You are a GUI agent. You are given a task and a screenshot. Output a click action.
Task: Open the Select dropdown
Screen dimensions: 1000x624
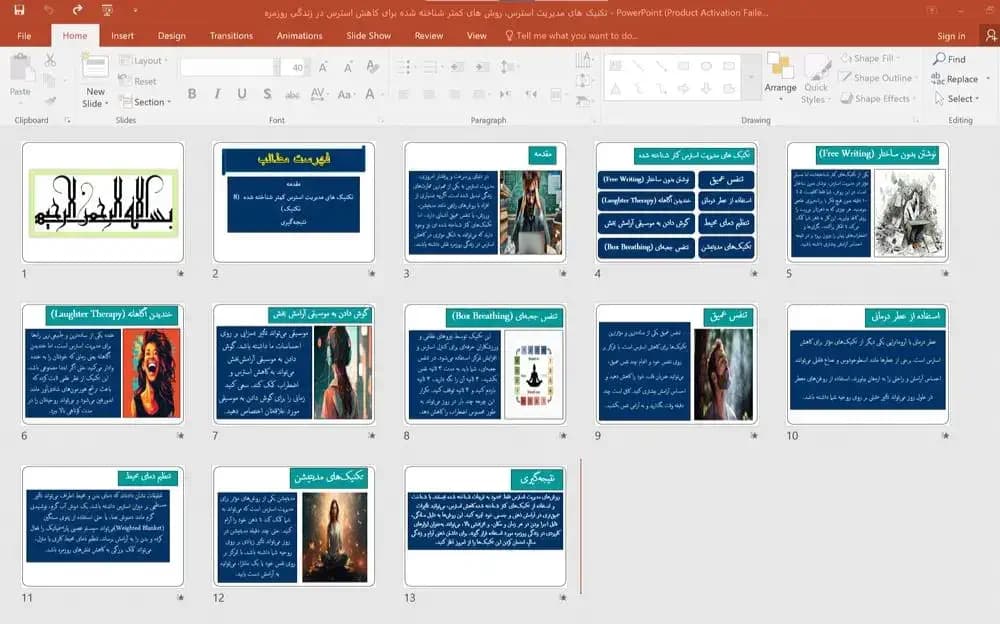(957, 98)
